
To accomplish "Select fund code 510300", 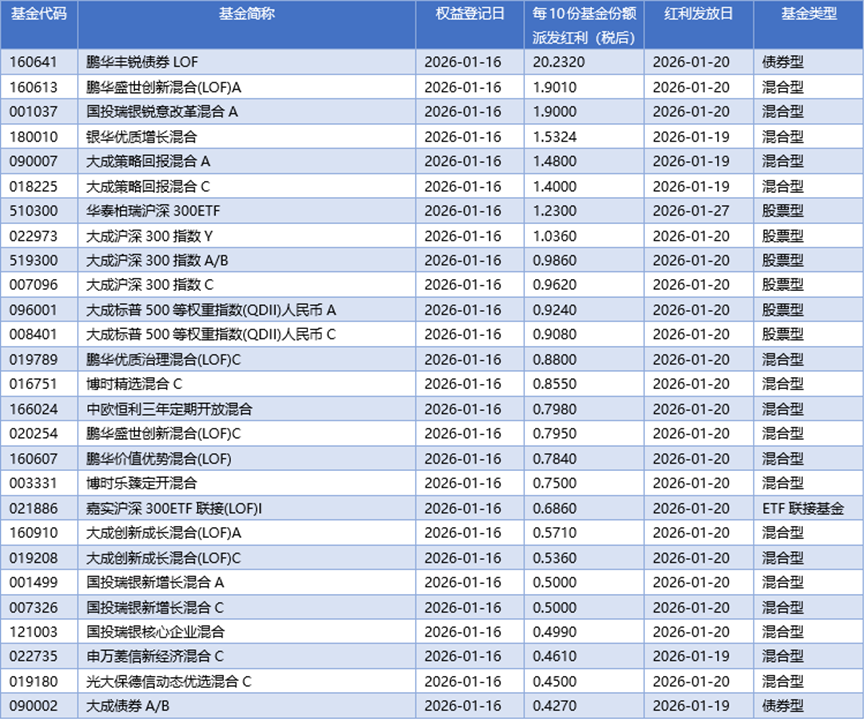I will tap(40, 211).
